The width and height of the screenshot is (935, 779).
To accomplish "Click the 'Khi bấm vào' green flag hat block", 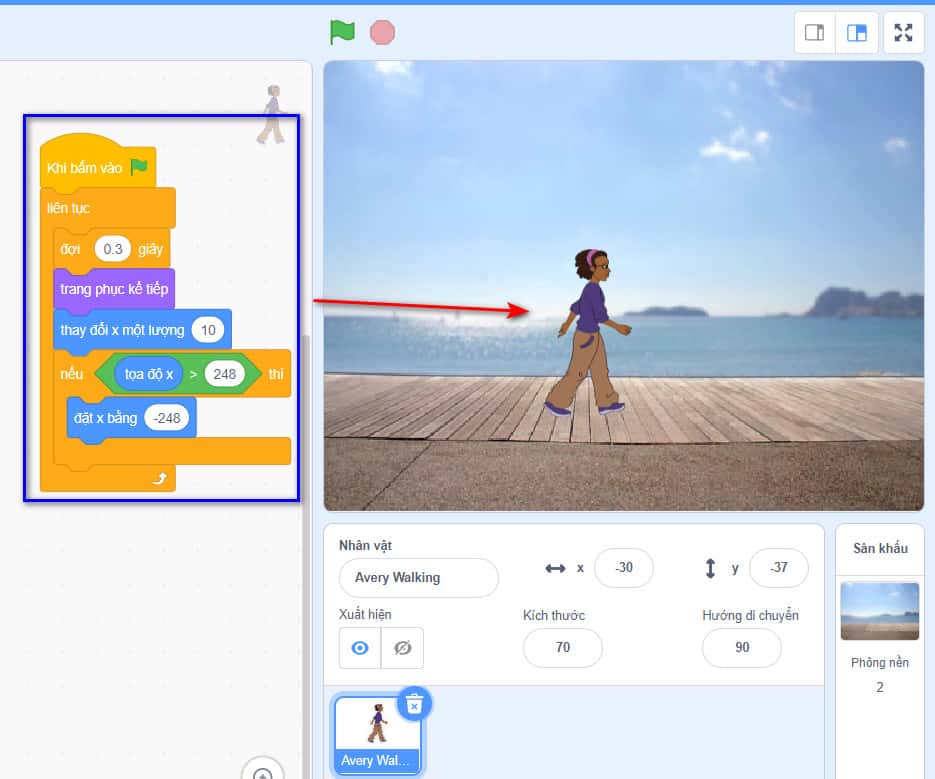I will pos(85,168).
